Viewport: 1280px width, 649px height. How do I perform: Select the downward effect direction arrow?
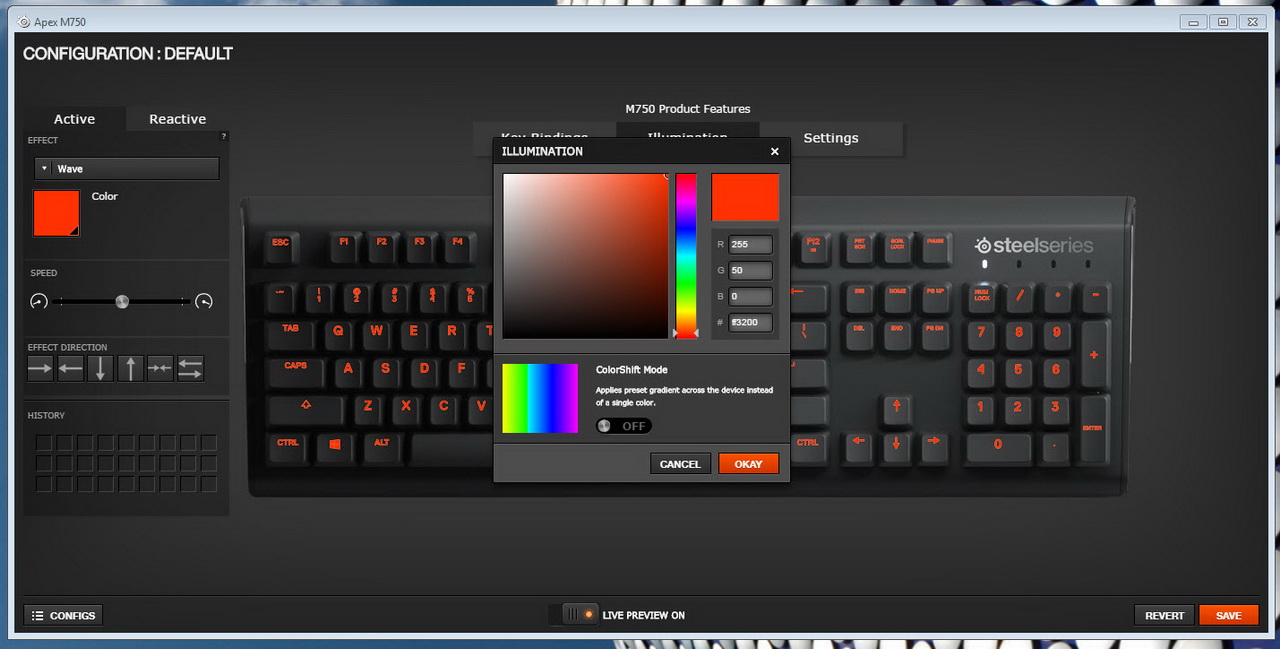(100, 369)
